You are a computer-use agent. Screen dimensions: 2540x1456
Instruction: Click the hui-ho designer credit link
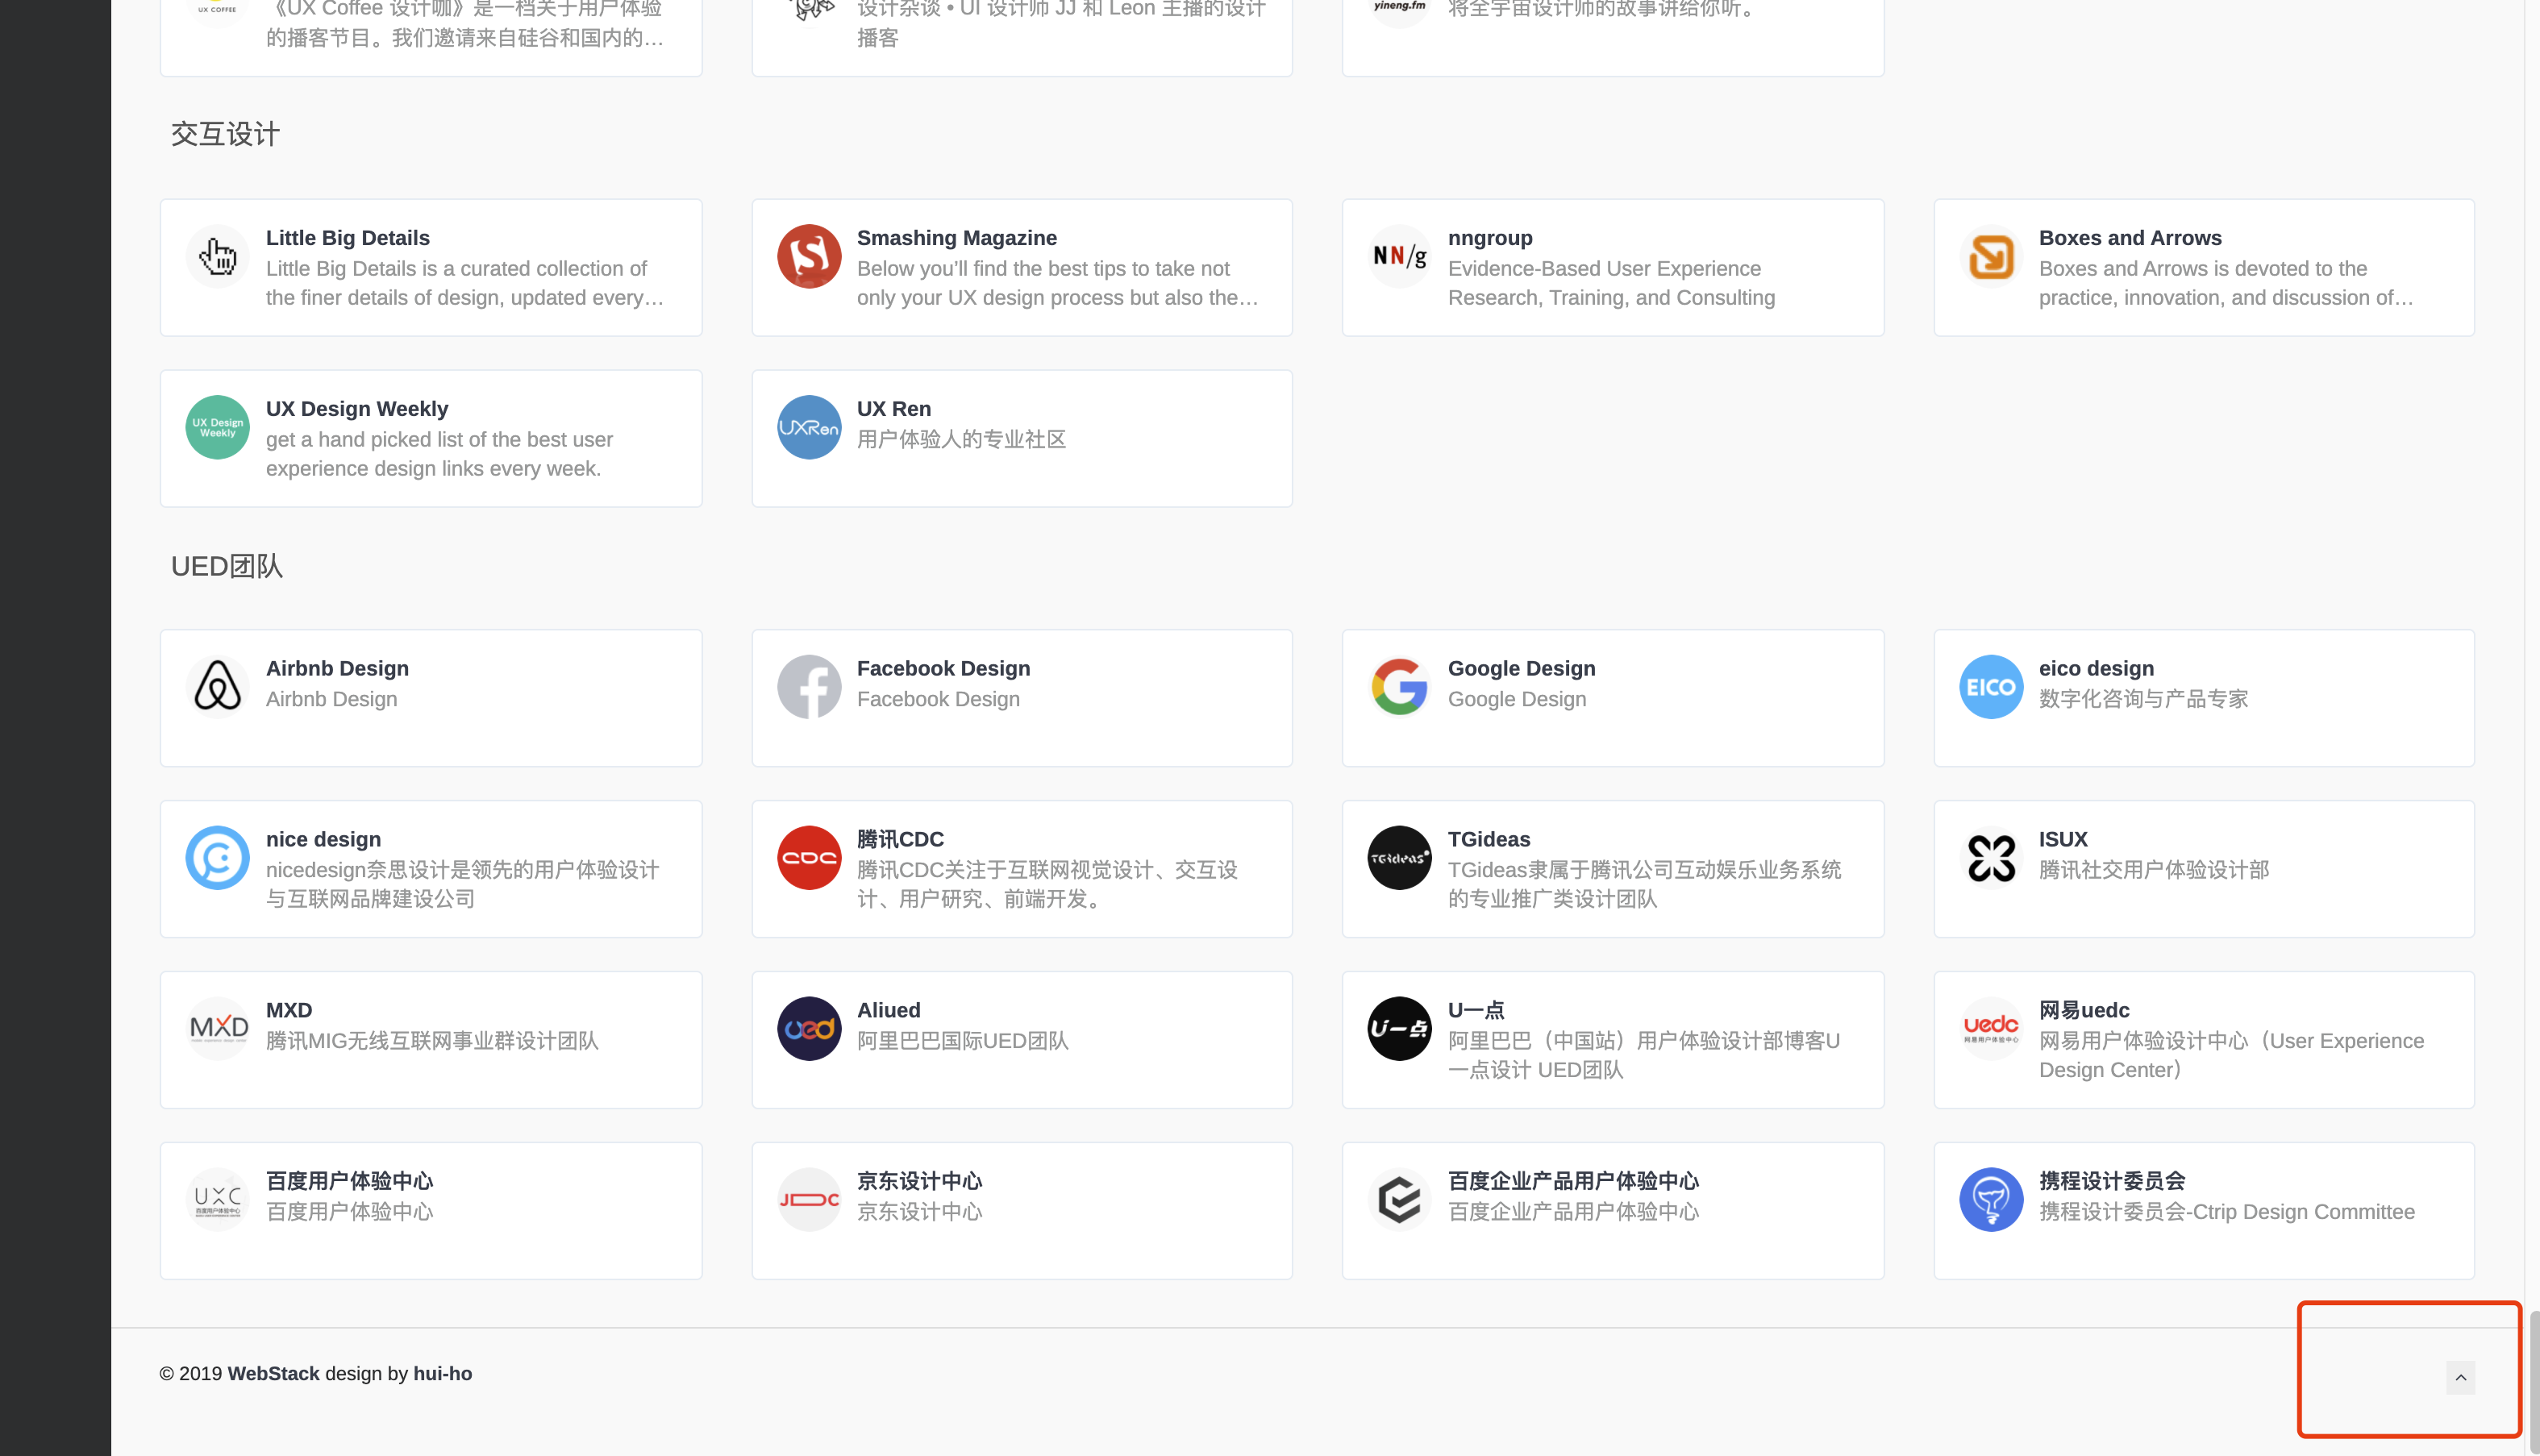click(441, 1373)
